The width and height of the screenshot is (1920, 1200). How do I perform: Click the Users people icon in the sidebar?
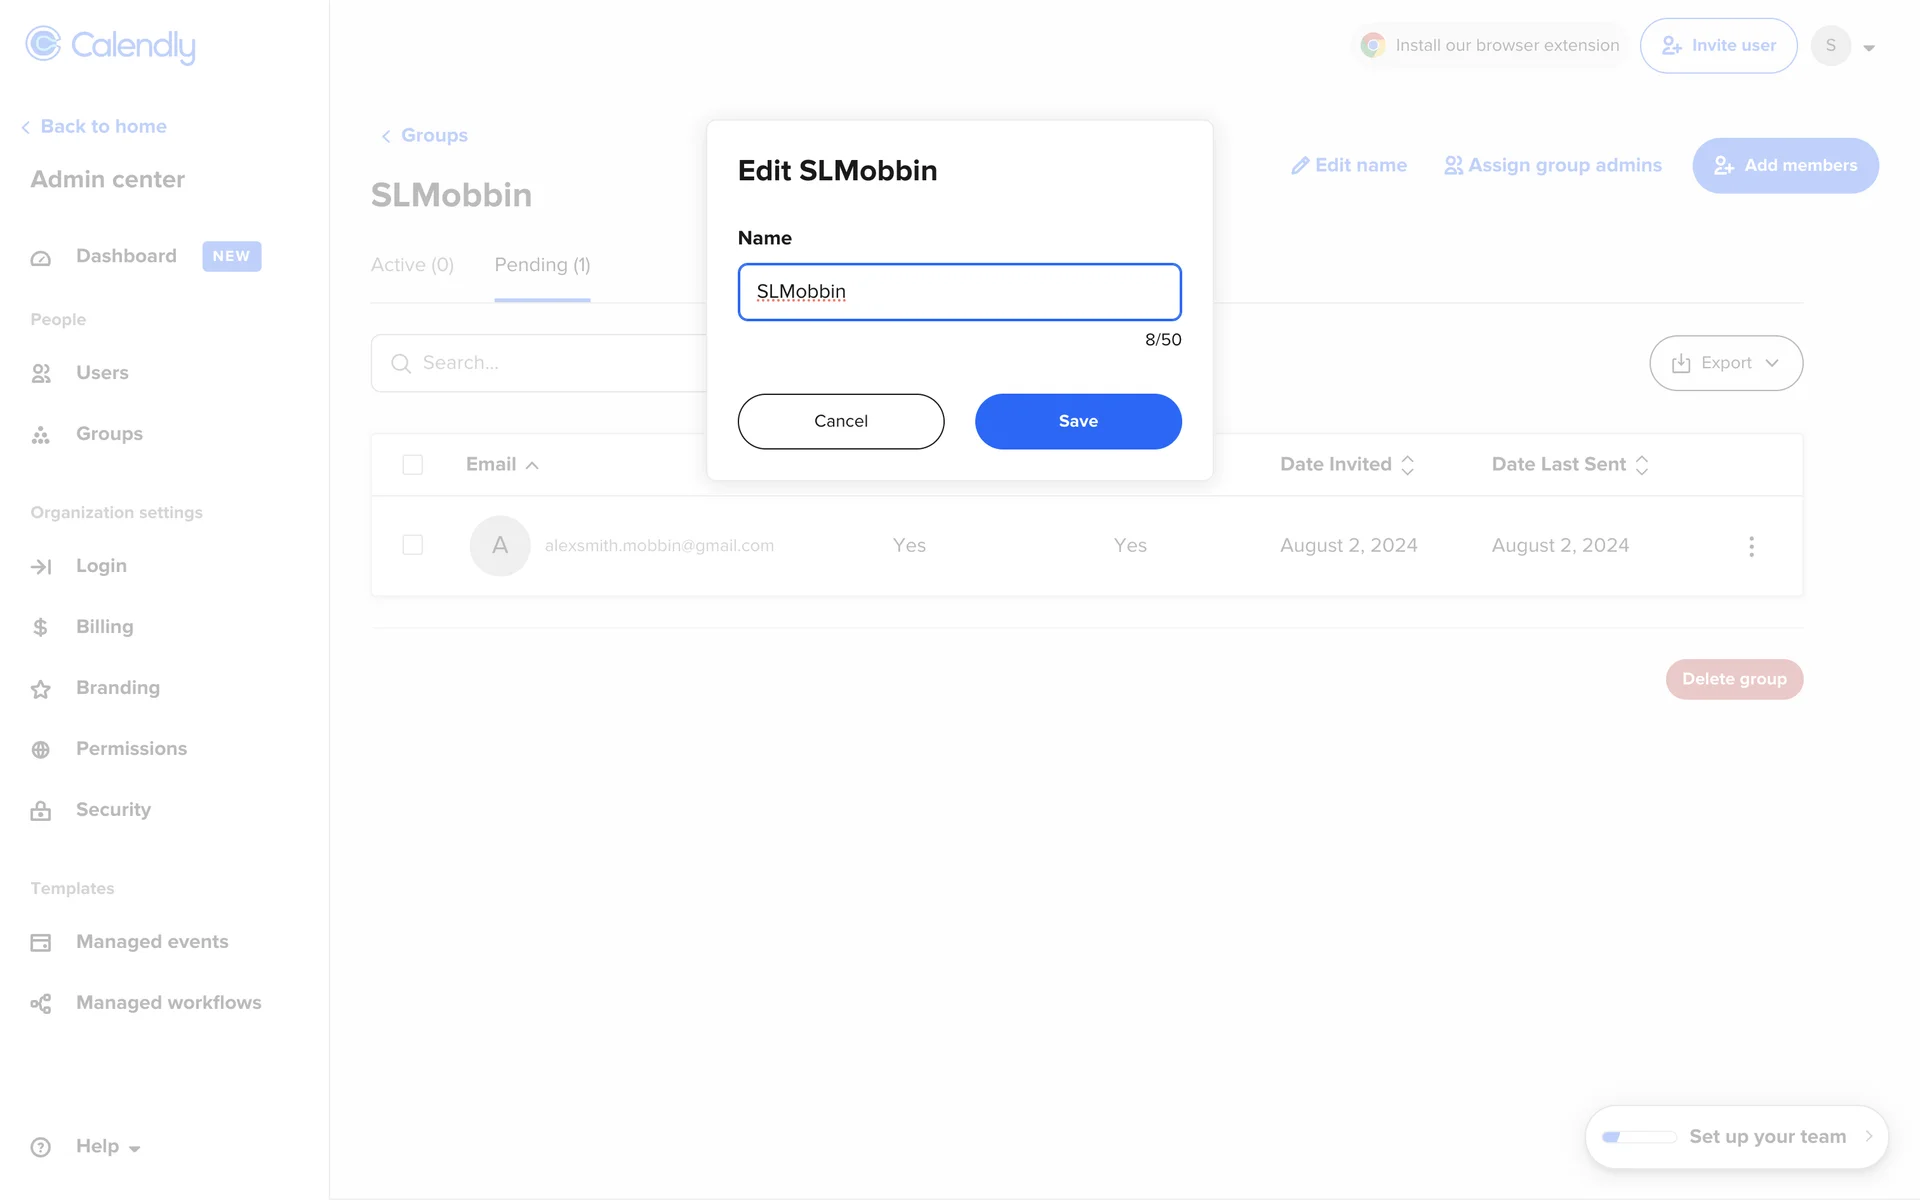tap(41, 374)
